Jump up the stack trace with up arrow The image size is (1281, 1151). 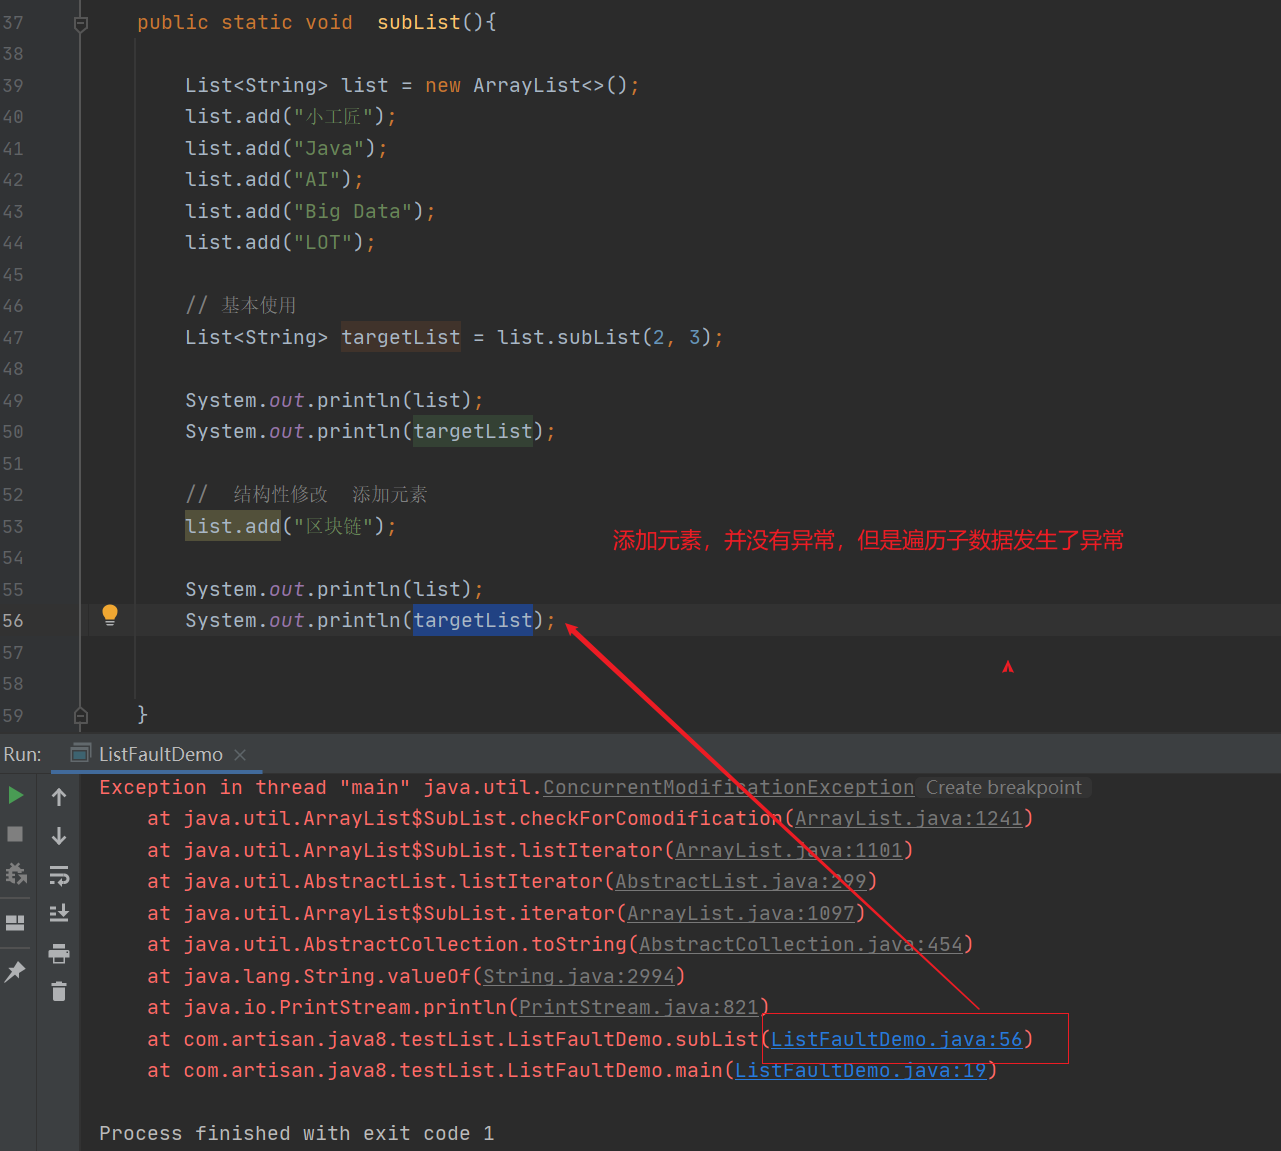point(59,797)
